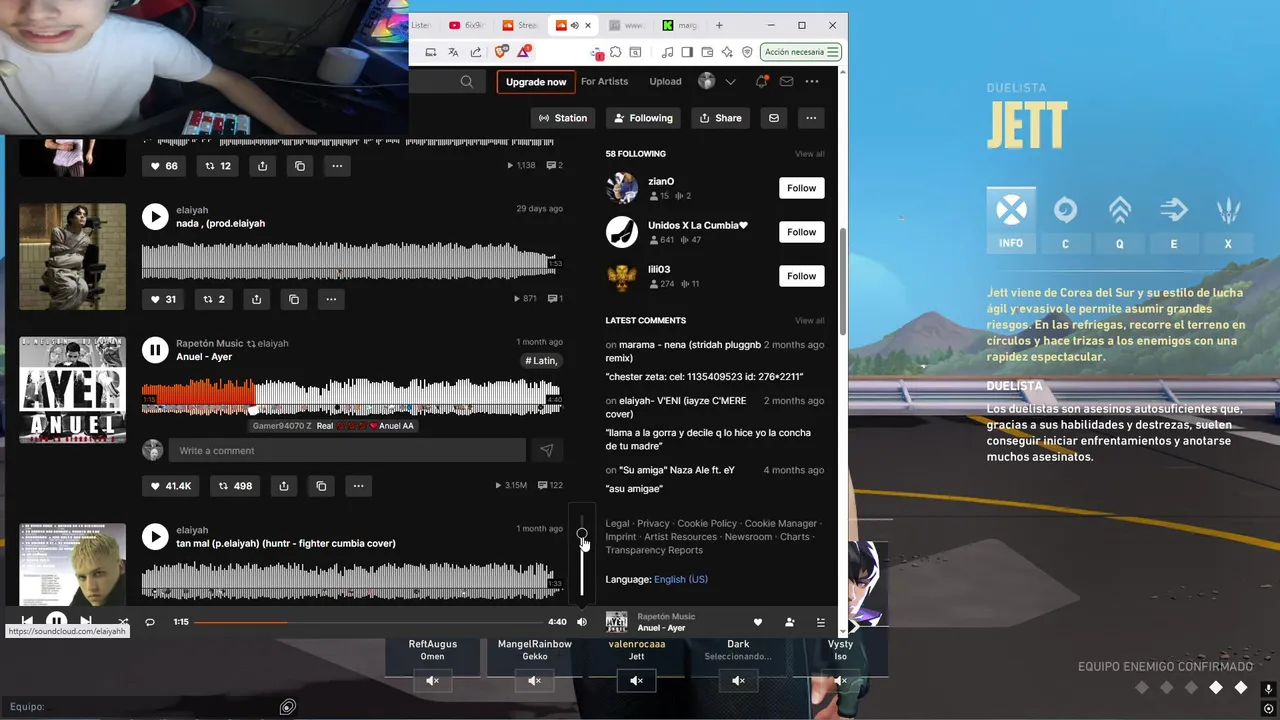Open profile more options next to message button
The width and height of the screenshot is (1280, 720).
[811, 118]
